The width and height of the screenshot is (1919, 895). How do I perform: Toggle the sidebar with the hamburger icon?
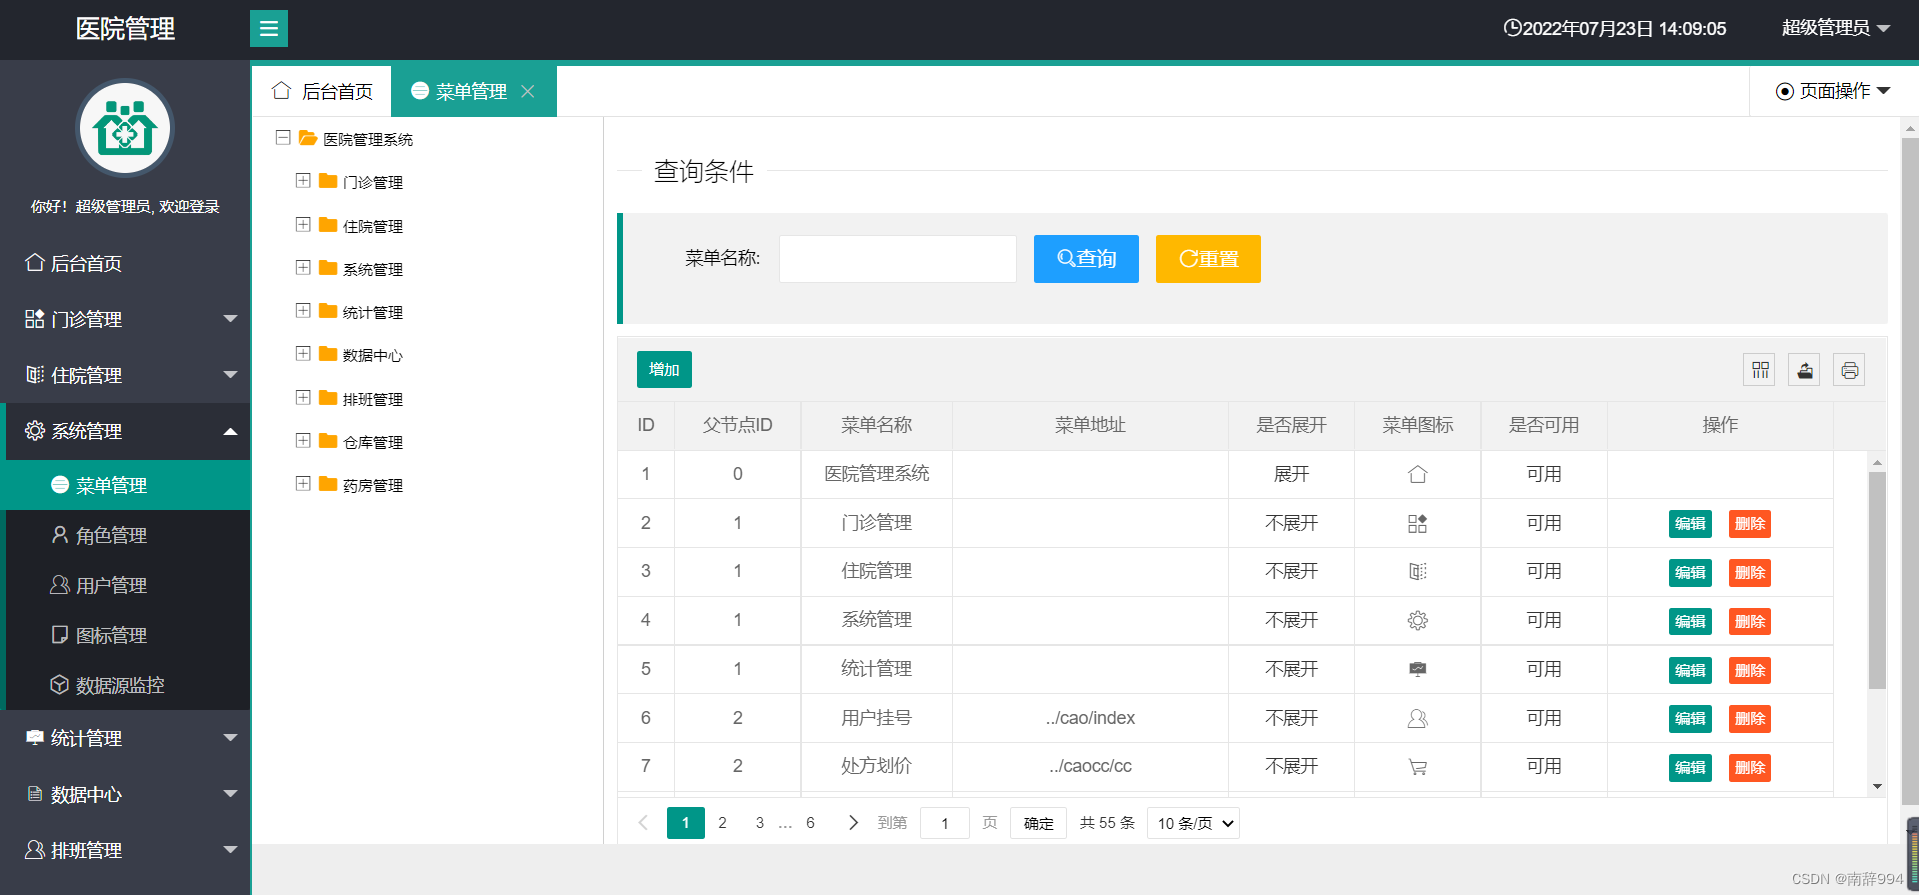click(x=269, y=28)
